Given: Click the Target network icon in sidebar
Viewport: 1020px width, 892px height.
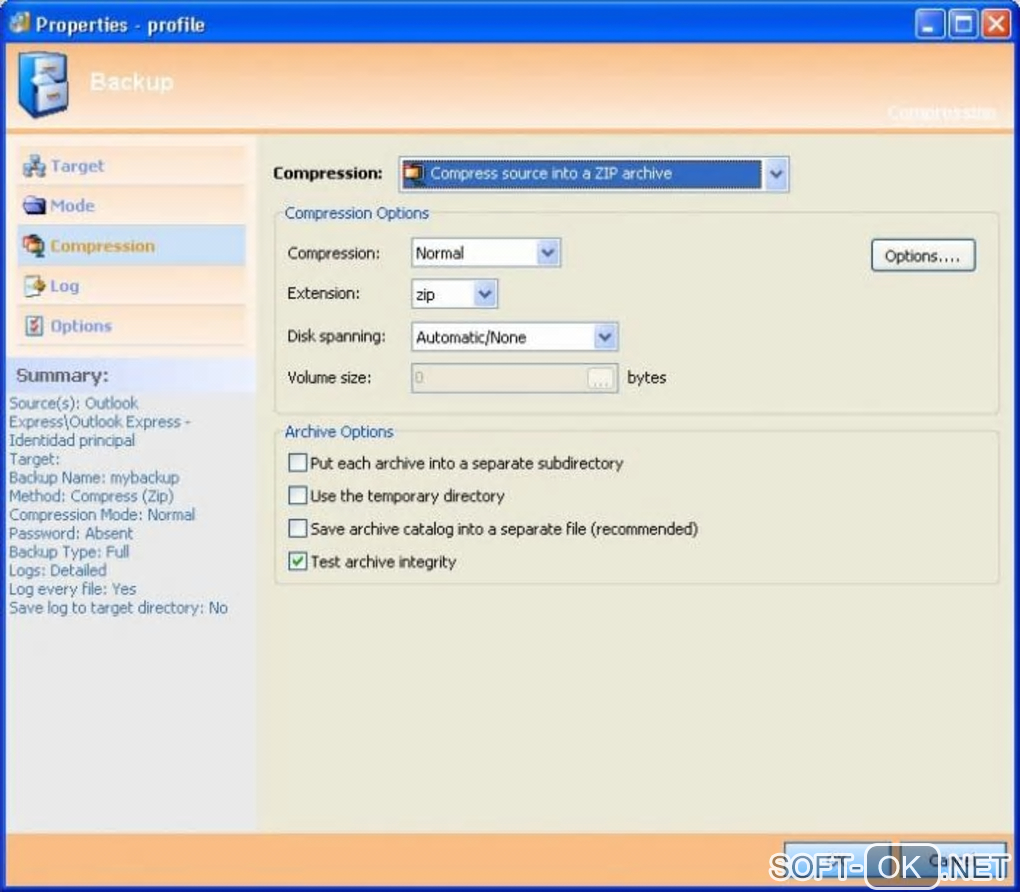Looking at the screenshot, I should tap(34, 167).
